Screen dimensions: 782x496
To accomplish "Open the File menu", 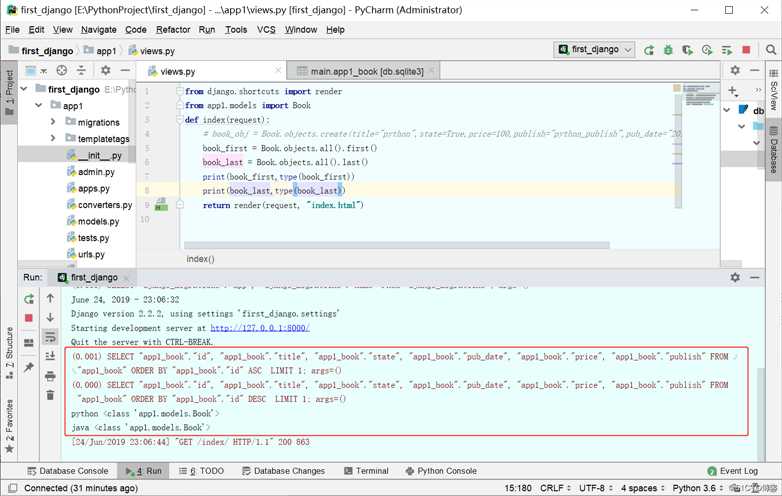I will tap(12, 30).
